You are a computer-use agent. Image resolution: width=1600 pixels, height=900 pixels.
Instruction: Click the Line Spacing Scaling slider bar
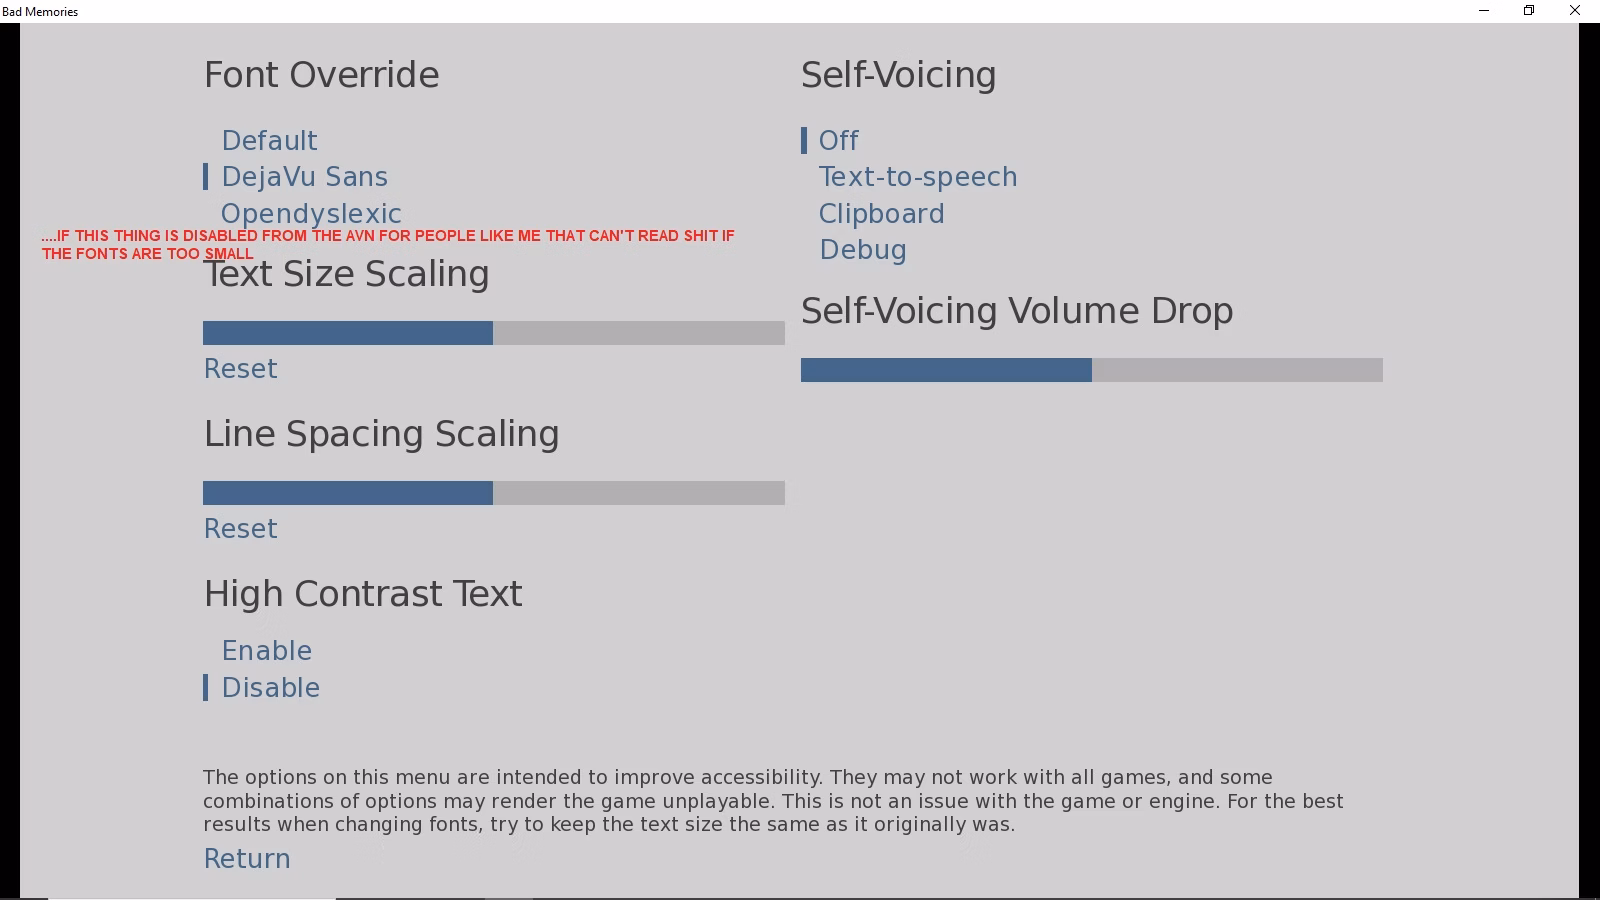coord(494,493)
